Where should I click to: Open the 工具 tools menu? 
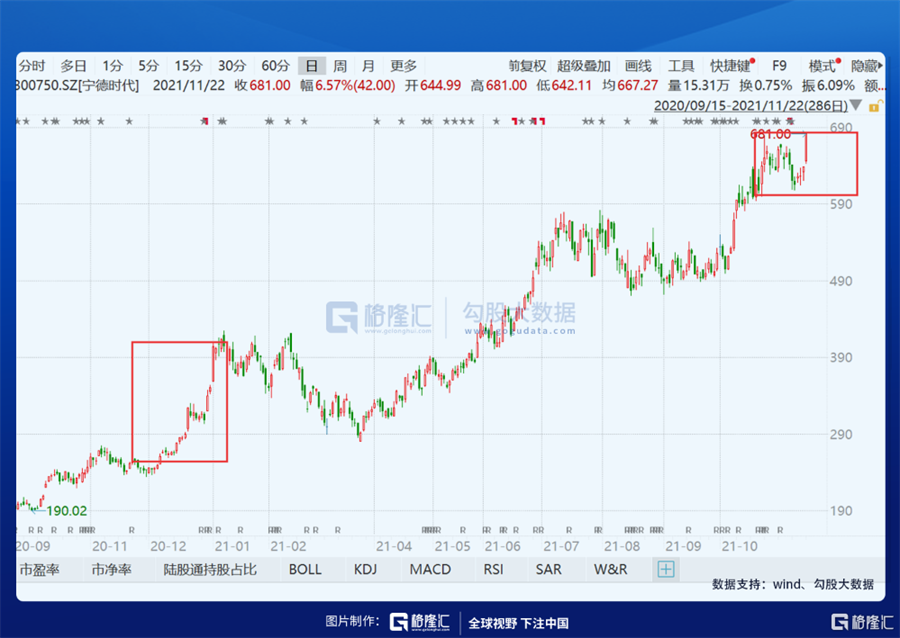pos(681,66)
